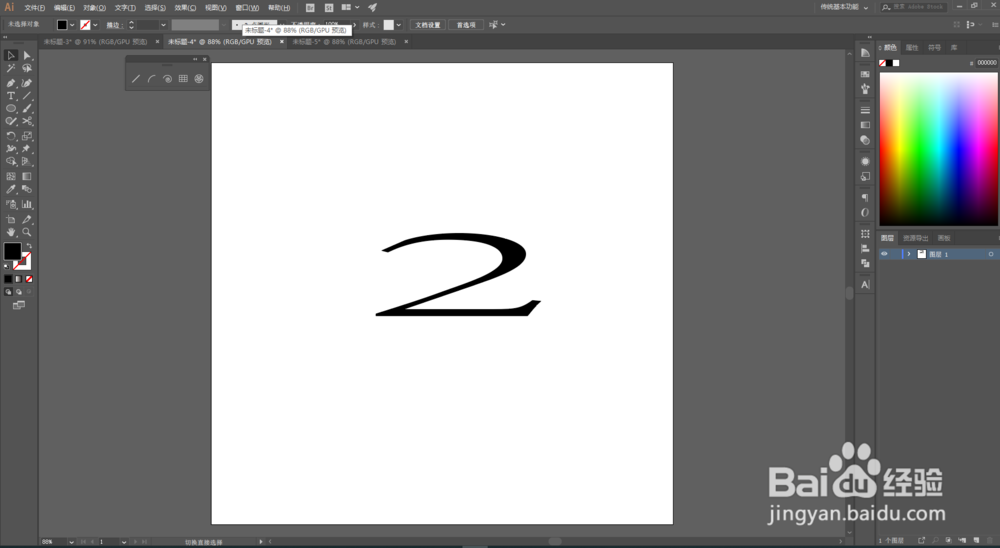Open the Stroke panel icon in dock
The width and height of the screenshot is (1000, 548).
click(865, 110)
